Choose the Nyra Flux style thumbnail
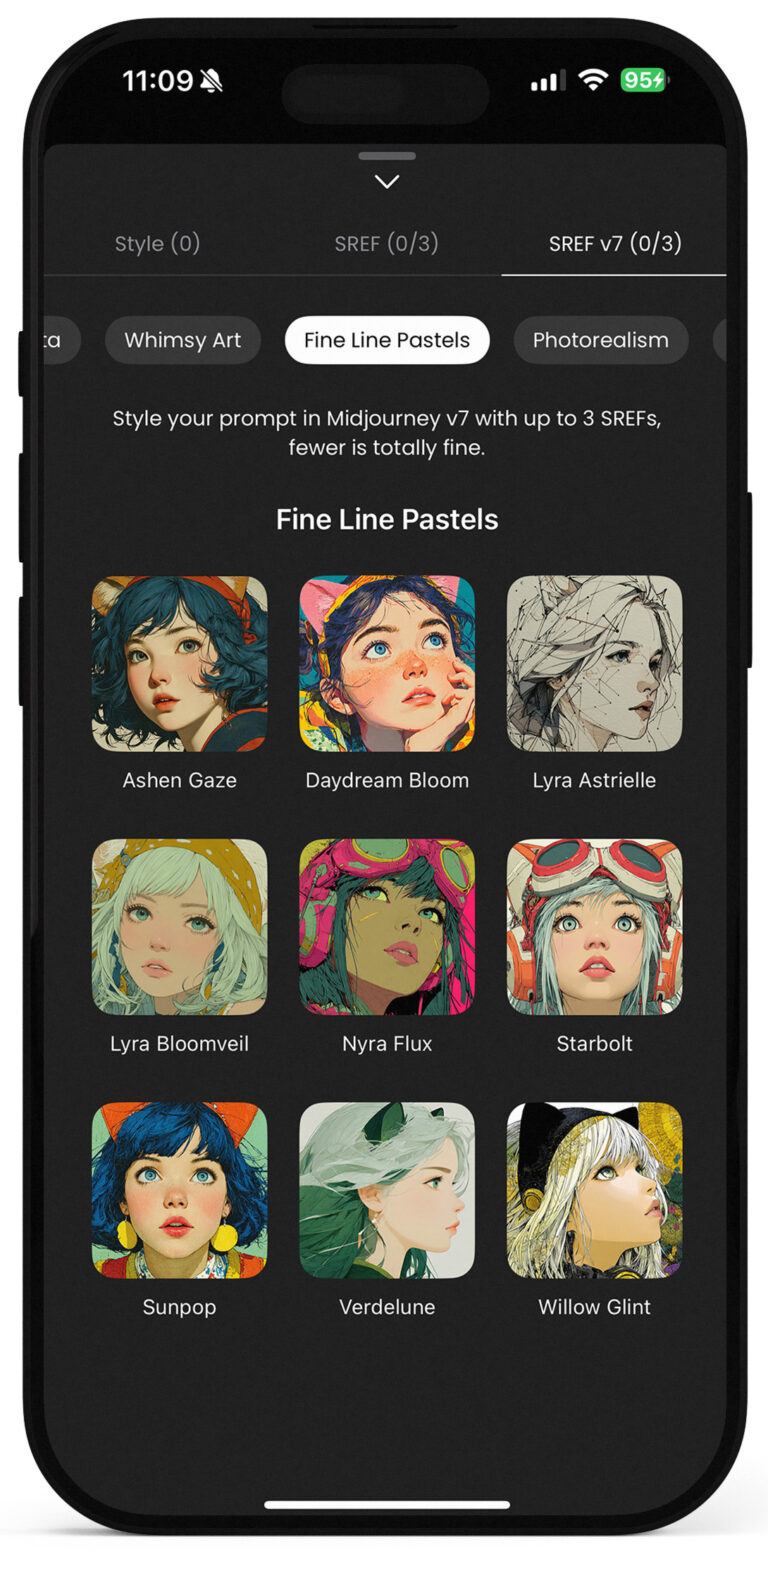This screenshot has height=1571, width=768. pyautogui.click(x=387, y=926)
